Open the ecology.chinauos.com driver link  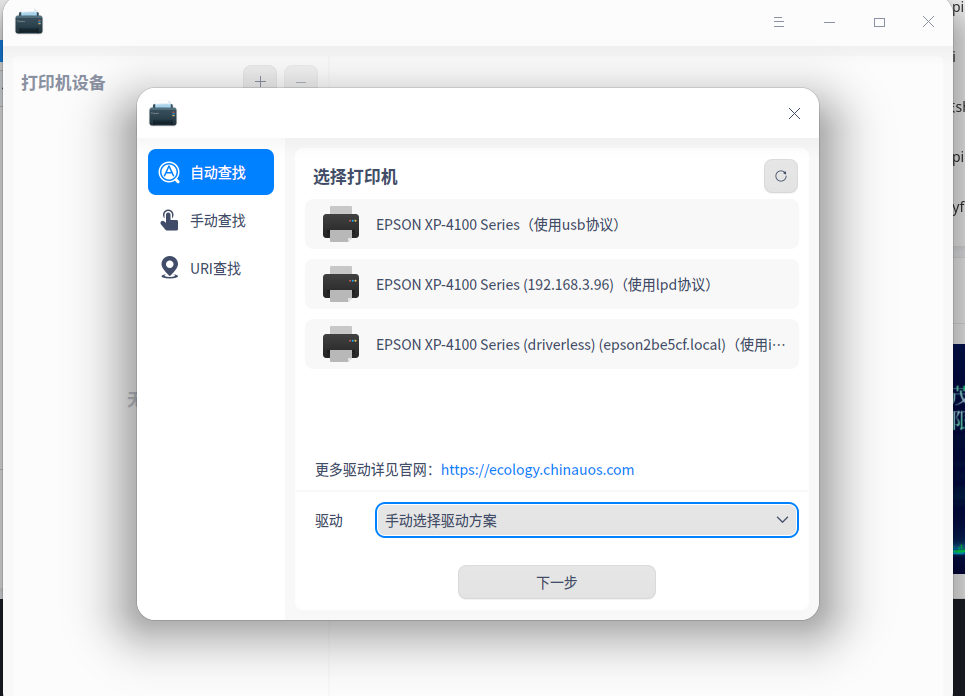(537, 469)
